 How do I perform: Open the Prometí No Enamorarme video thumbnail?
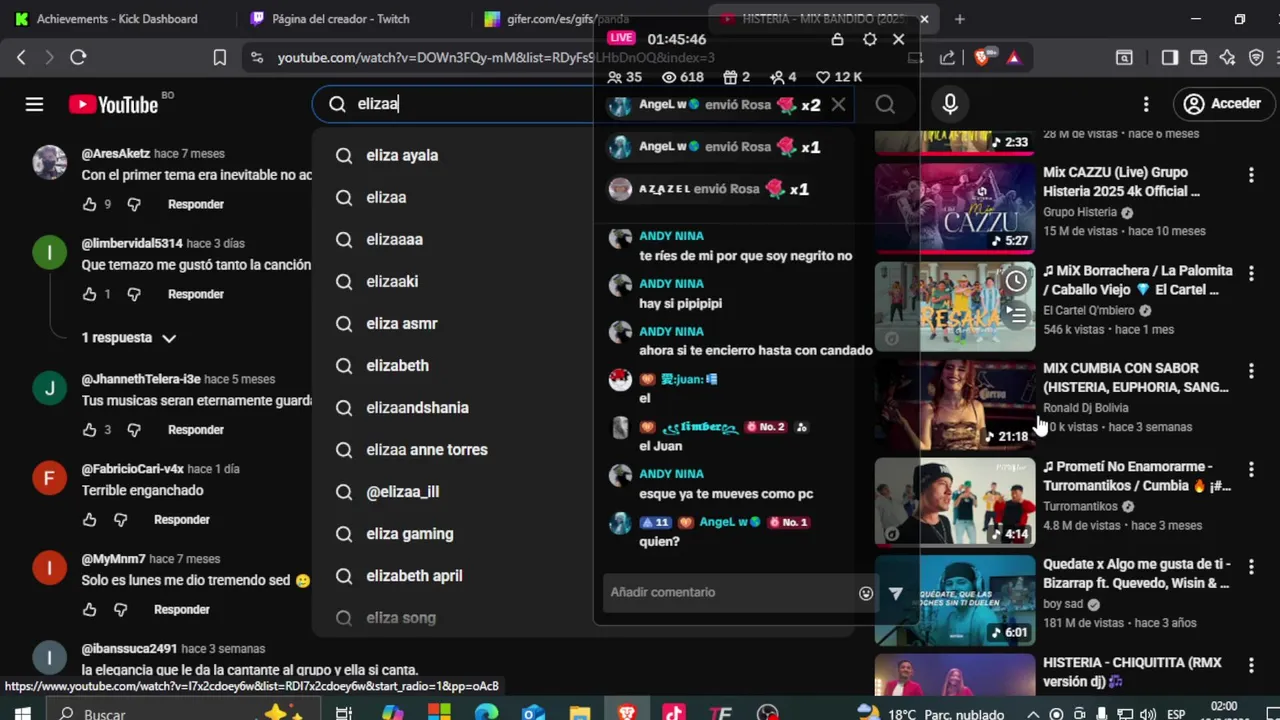955,503
